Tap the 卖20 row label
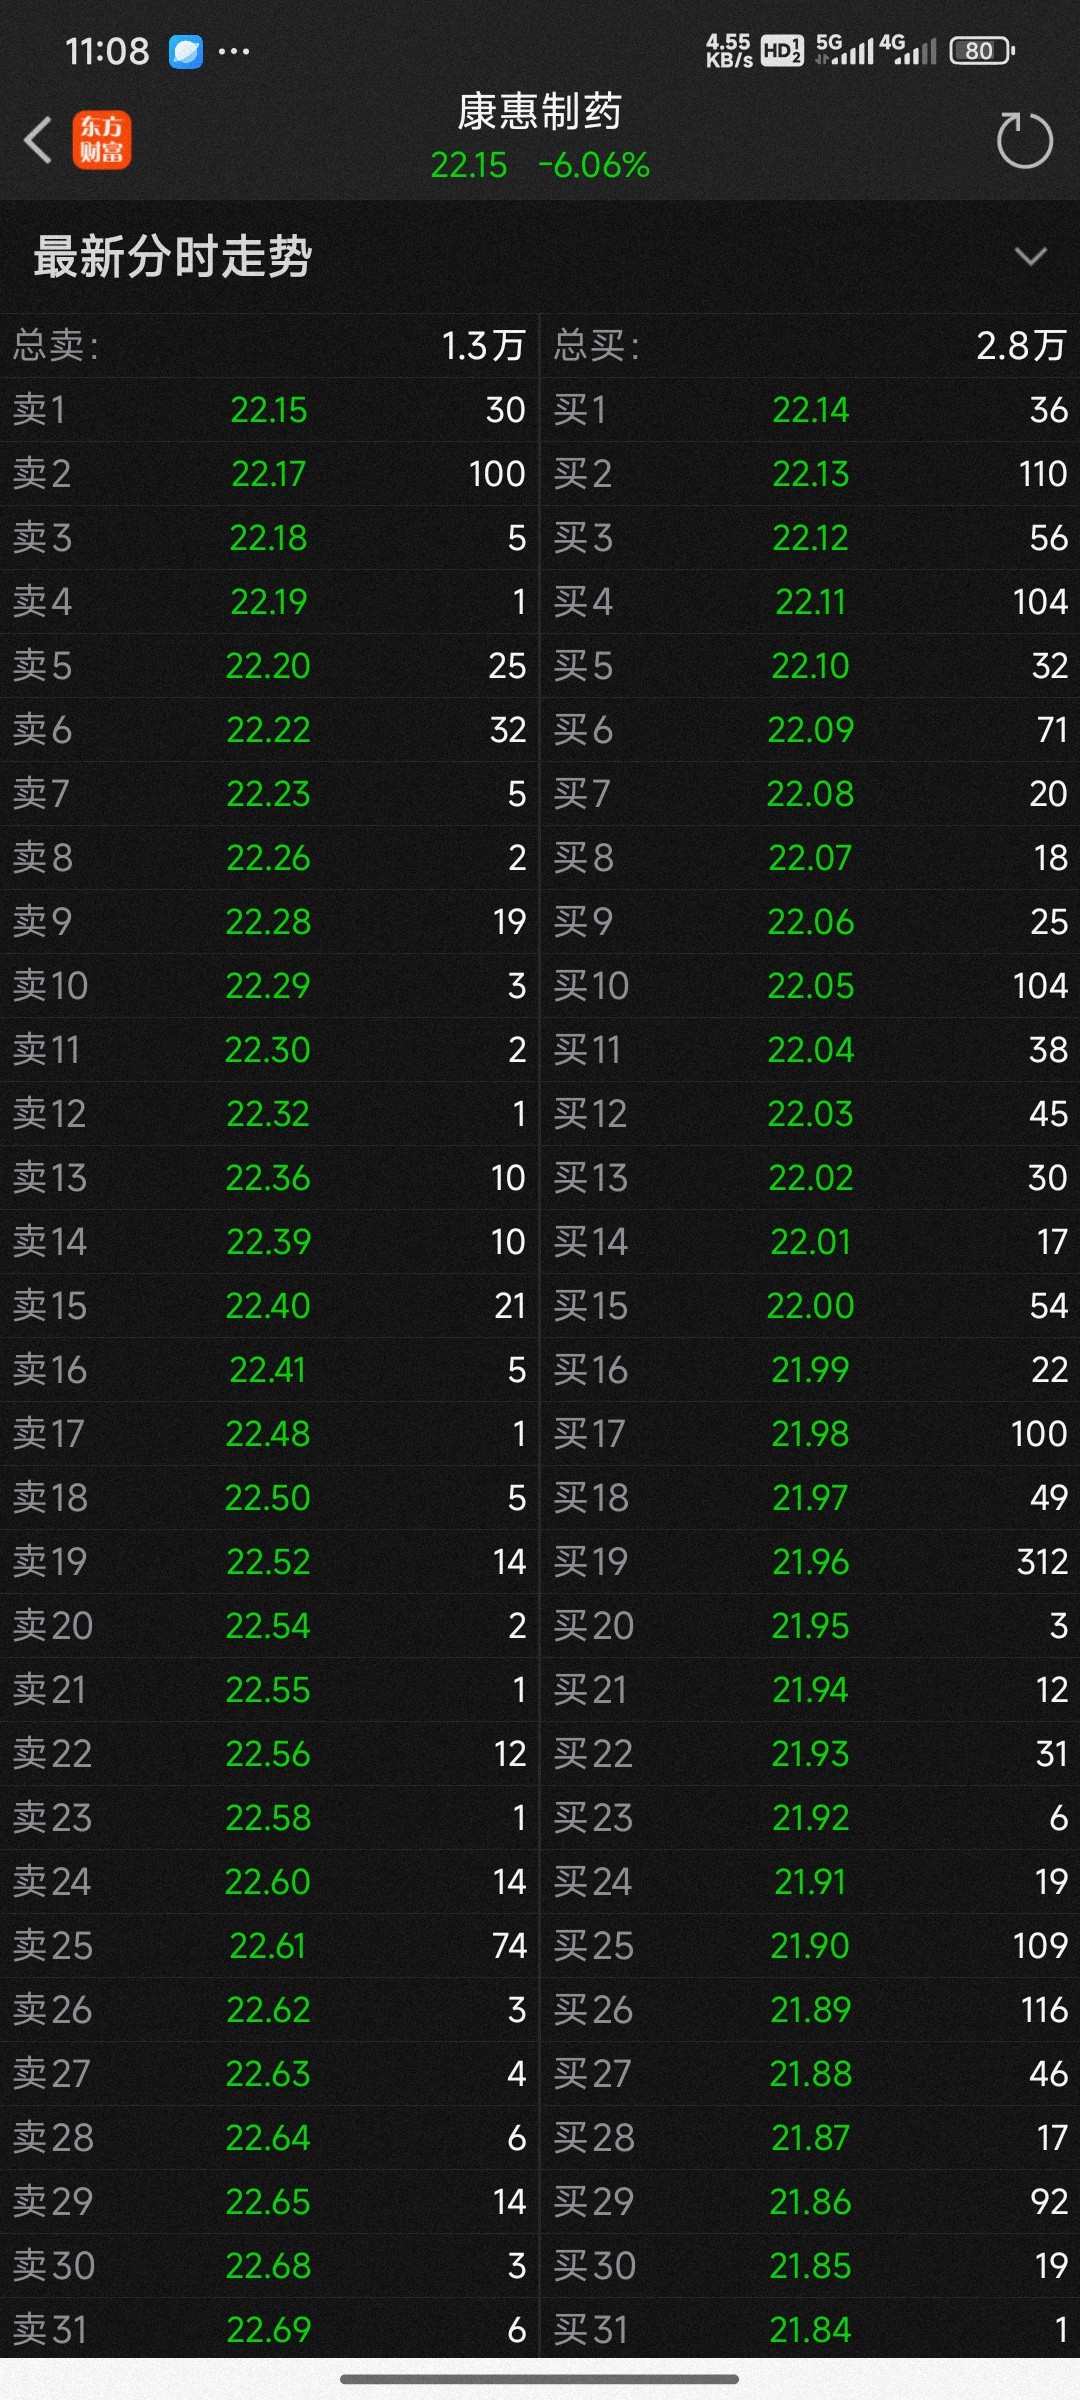This screenshot has width=1080, height=2400. point(53,1626)
